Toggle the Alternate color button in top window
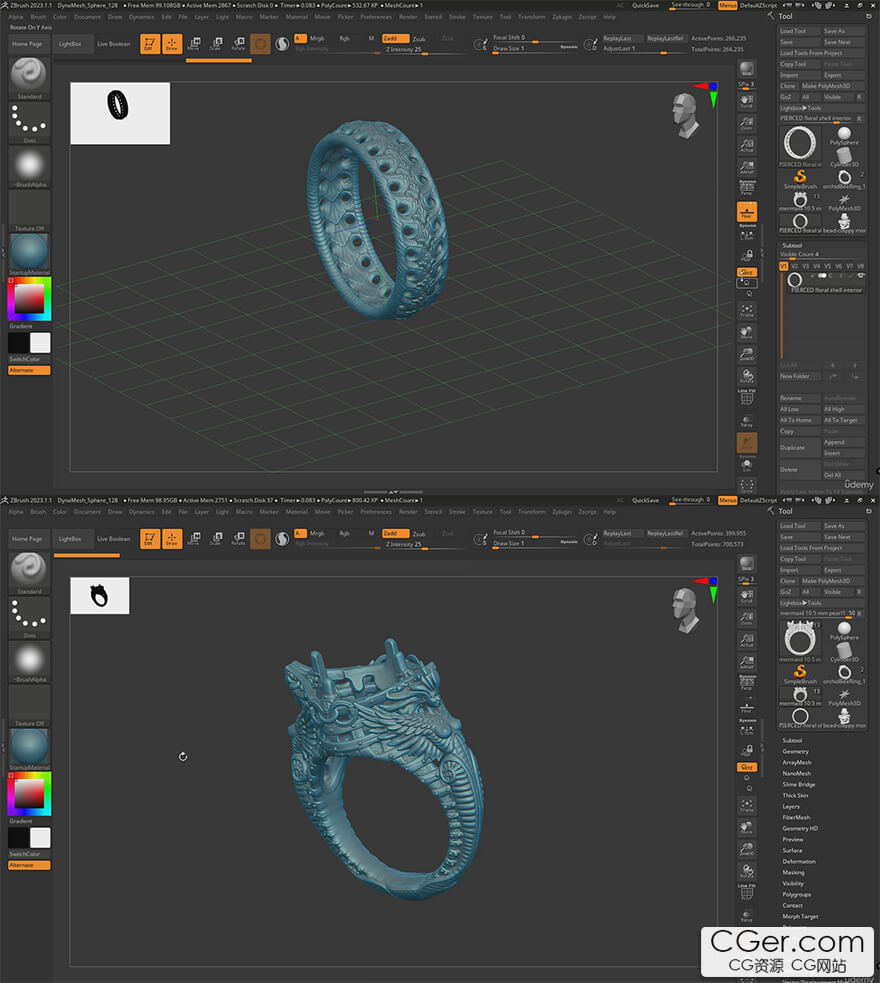The width and height of the screenshot is (880, 983). (x=29, y=371)
